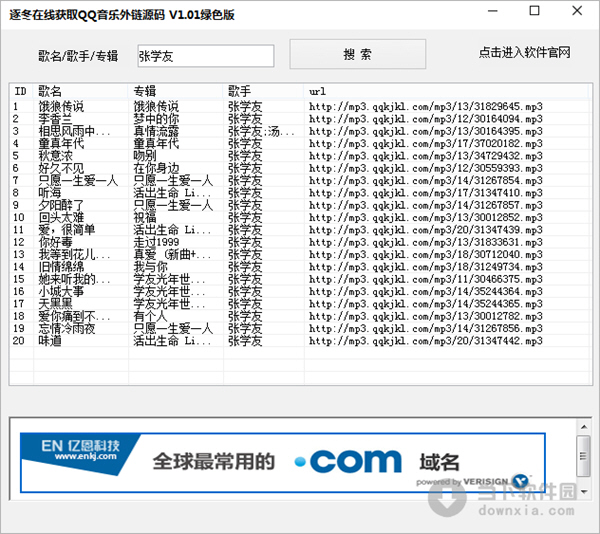Image resolution: width=600 pixels, height=534 pixels.
Task: Select song 相思风雨中...
Action: (74, 131)
